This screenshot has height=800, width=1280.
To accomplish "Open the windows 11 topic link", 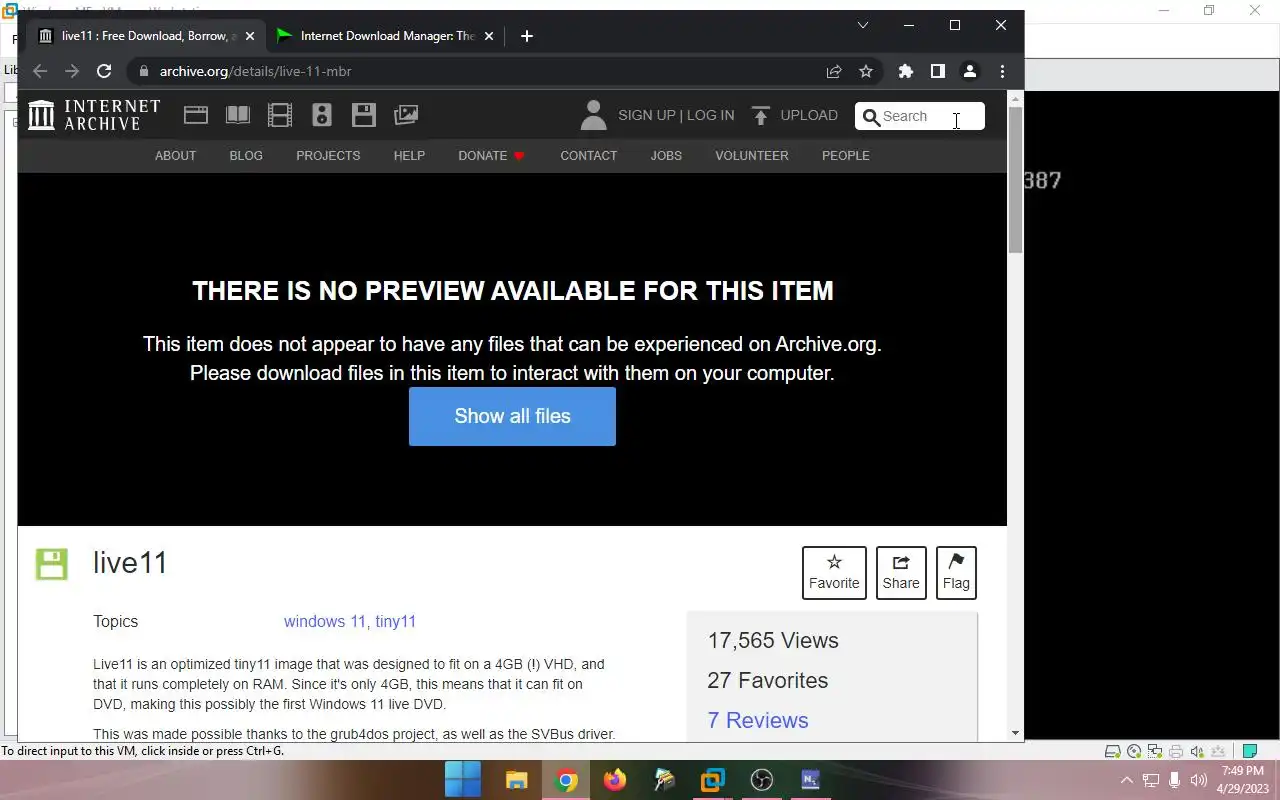I will pyautogui.click(x=325, y=621).
